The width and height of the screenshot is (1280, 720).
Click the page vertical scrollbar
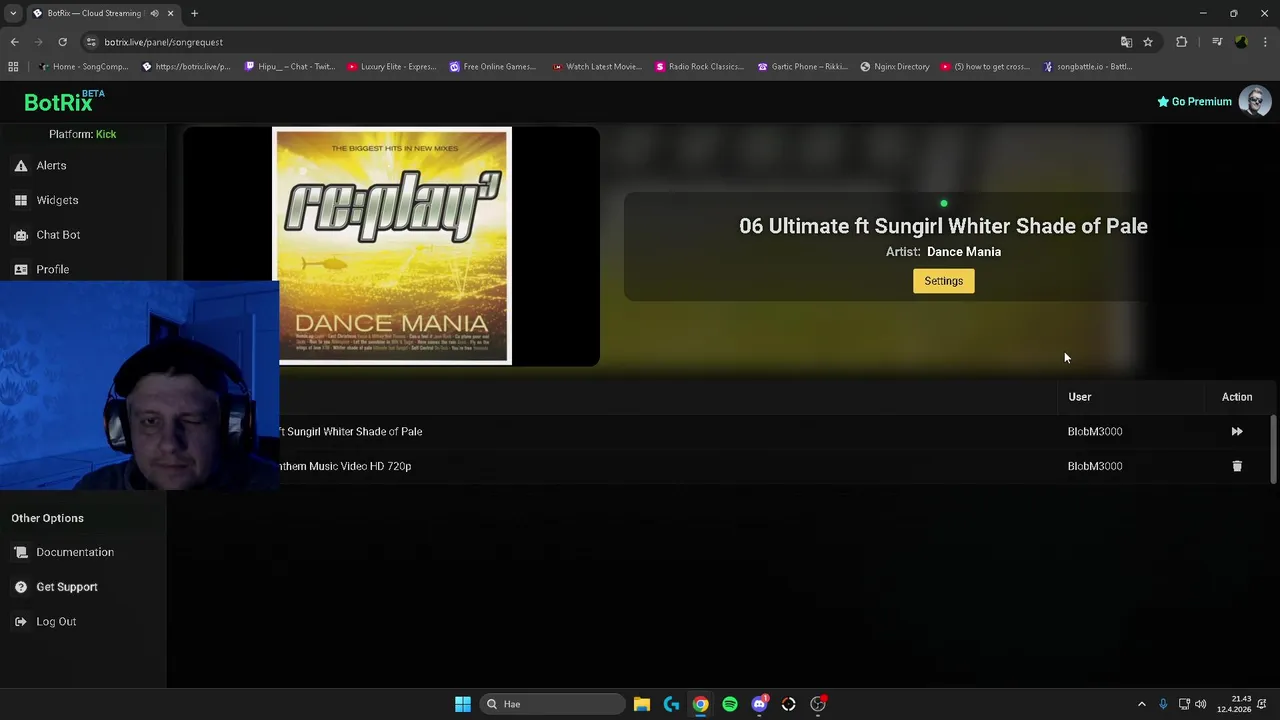point(1273,450)
